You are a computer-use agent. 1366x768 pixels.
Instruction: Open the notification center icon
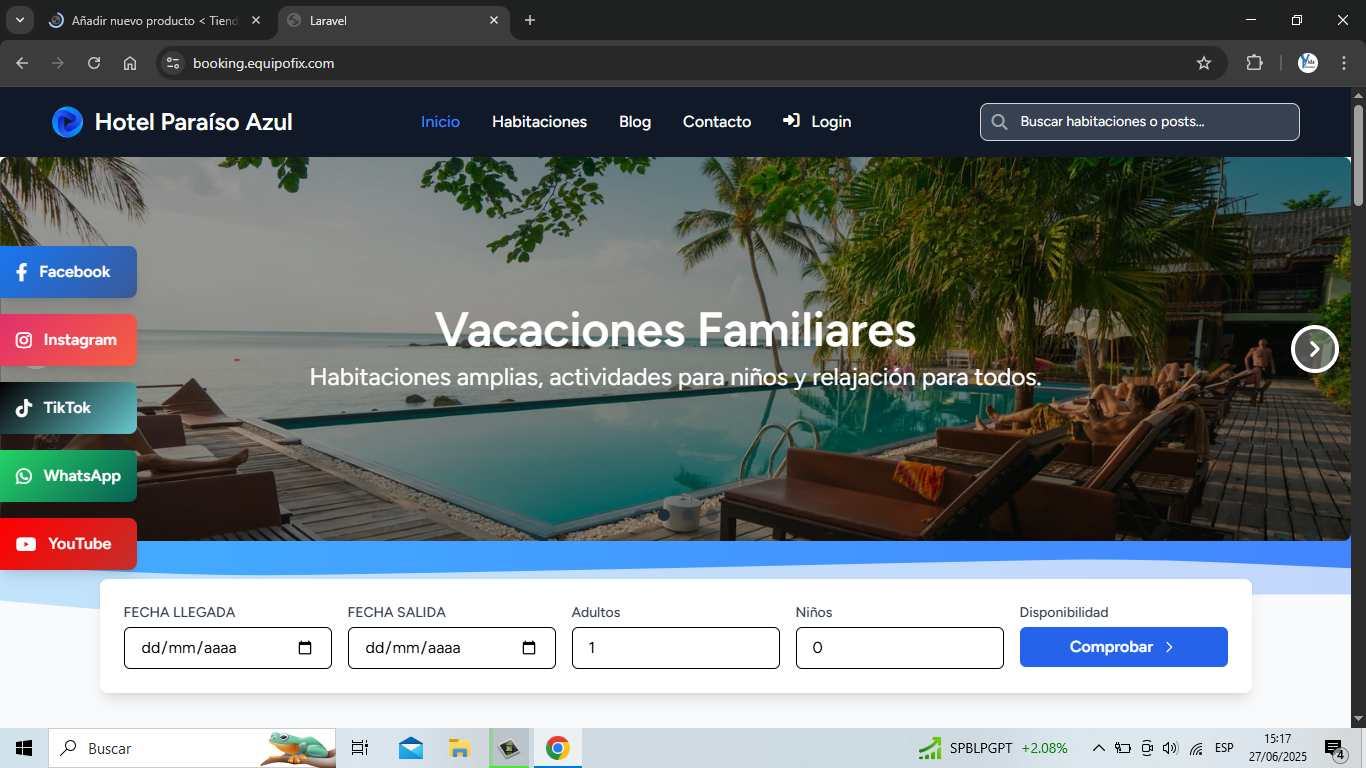(x=1335, y=748)
